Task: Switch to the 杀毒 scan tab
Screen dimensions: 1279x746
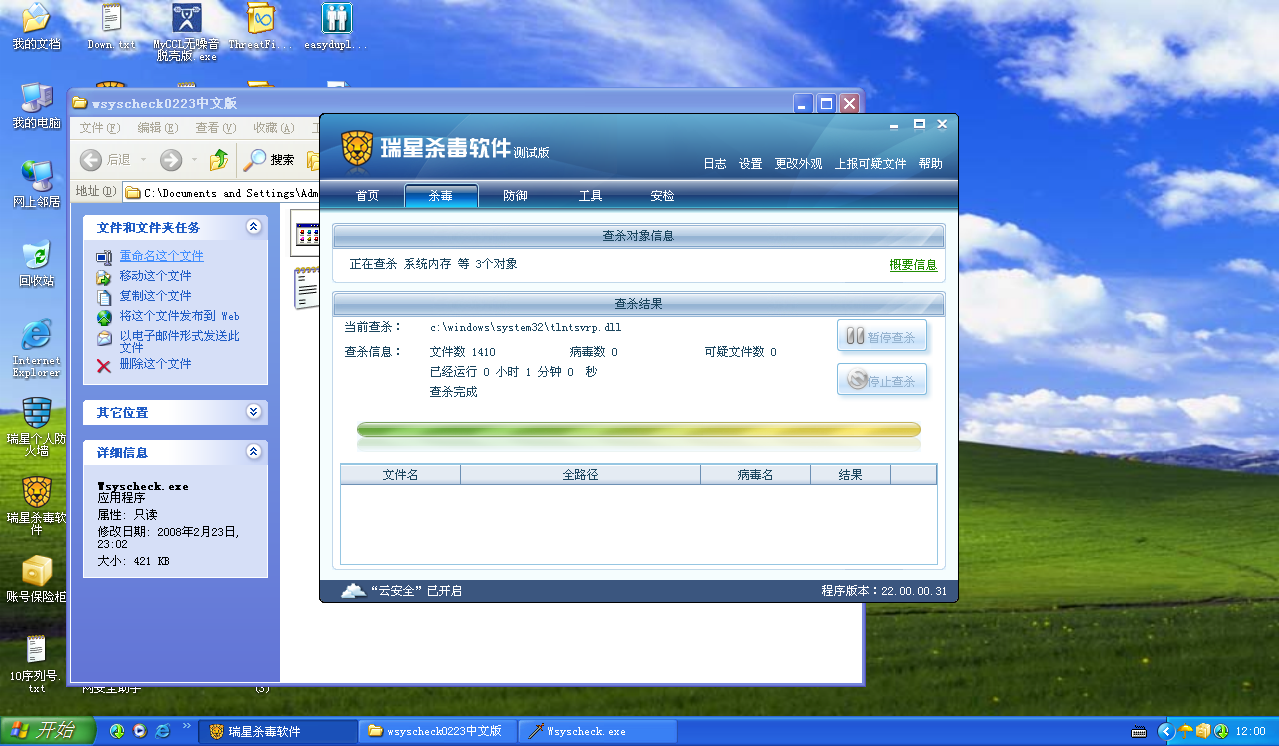Action: pyautogui.click(x=441, y=196)
